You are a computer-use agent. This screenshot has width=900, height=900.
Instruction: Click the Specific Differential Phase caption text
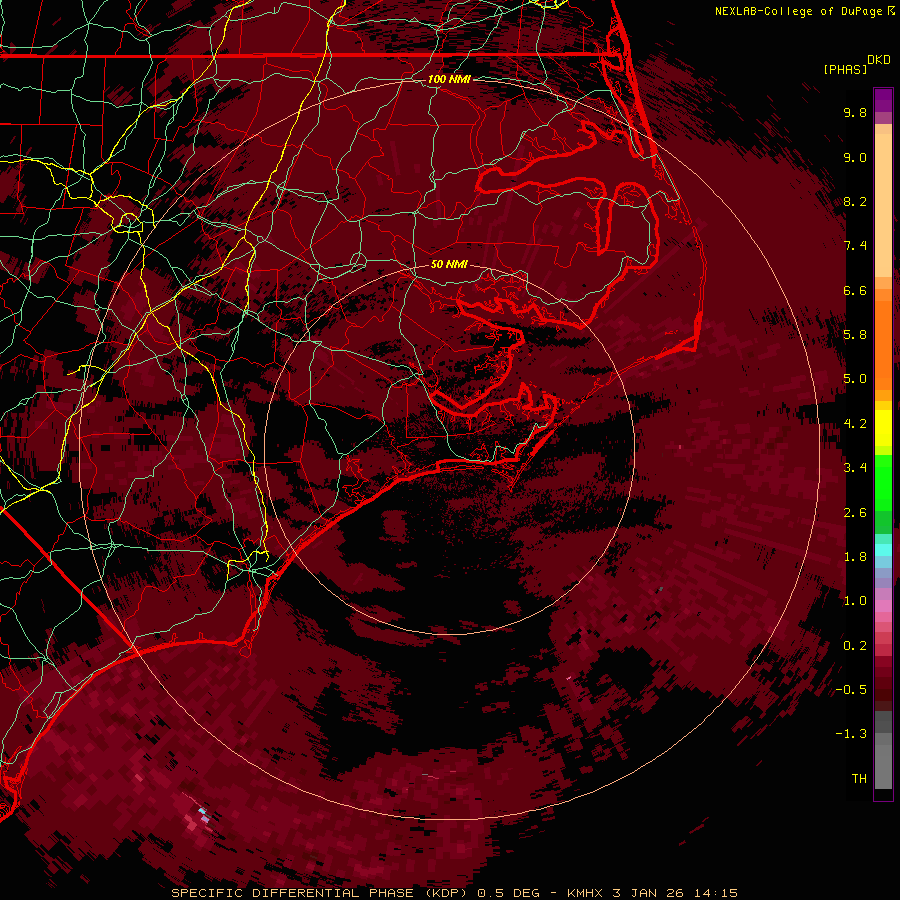pos(455,893)
